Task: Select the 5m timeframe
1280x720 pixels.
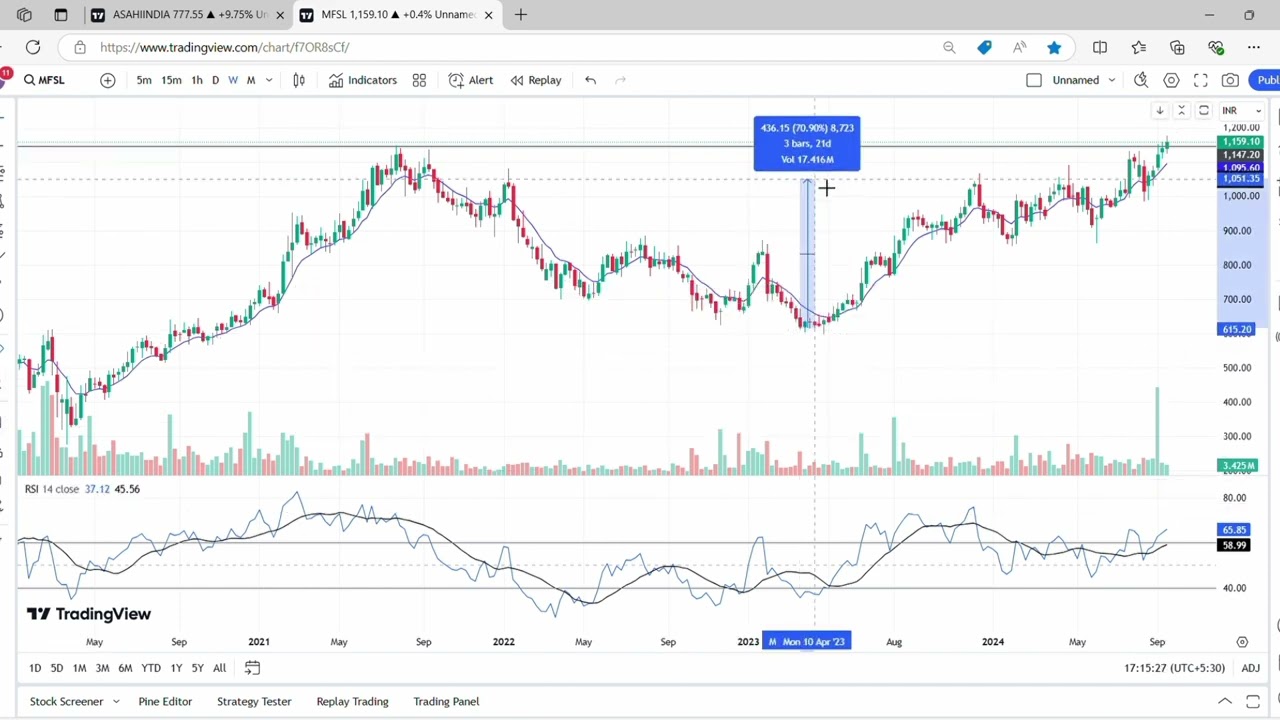Action: (144, 80)
